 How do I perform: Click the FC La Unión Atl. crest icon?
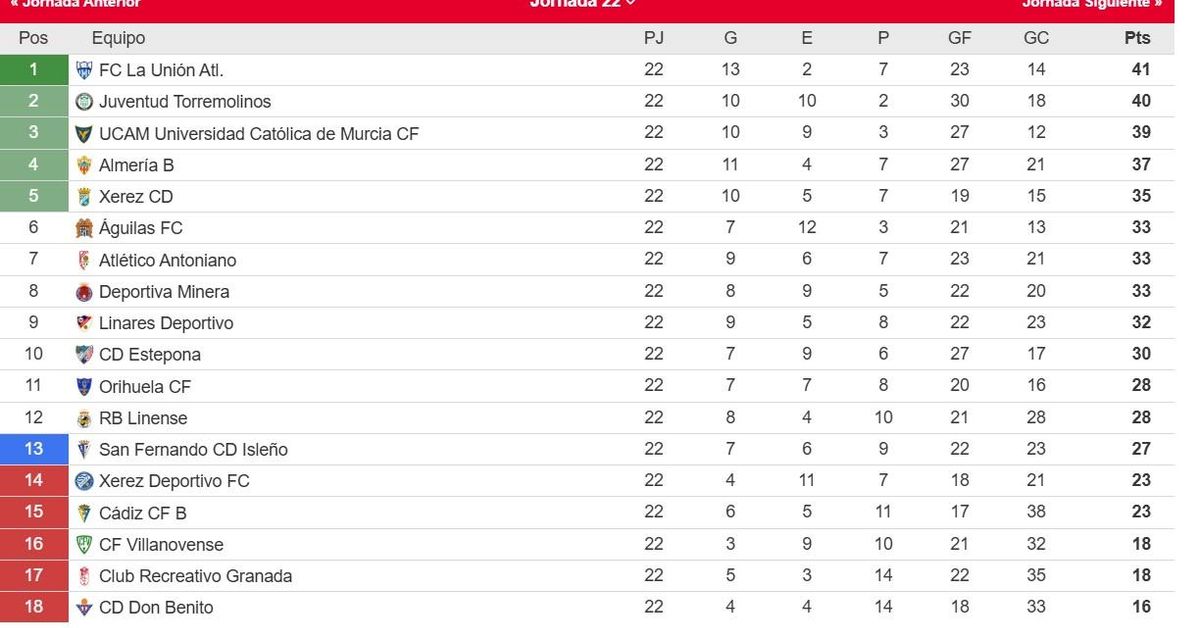point(84,70)
